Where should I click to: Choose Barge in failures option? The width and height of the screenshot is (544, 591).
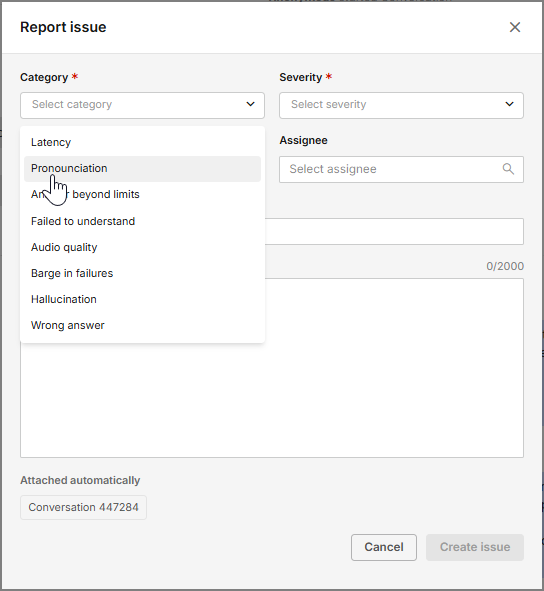coord(142,273)
